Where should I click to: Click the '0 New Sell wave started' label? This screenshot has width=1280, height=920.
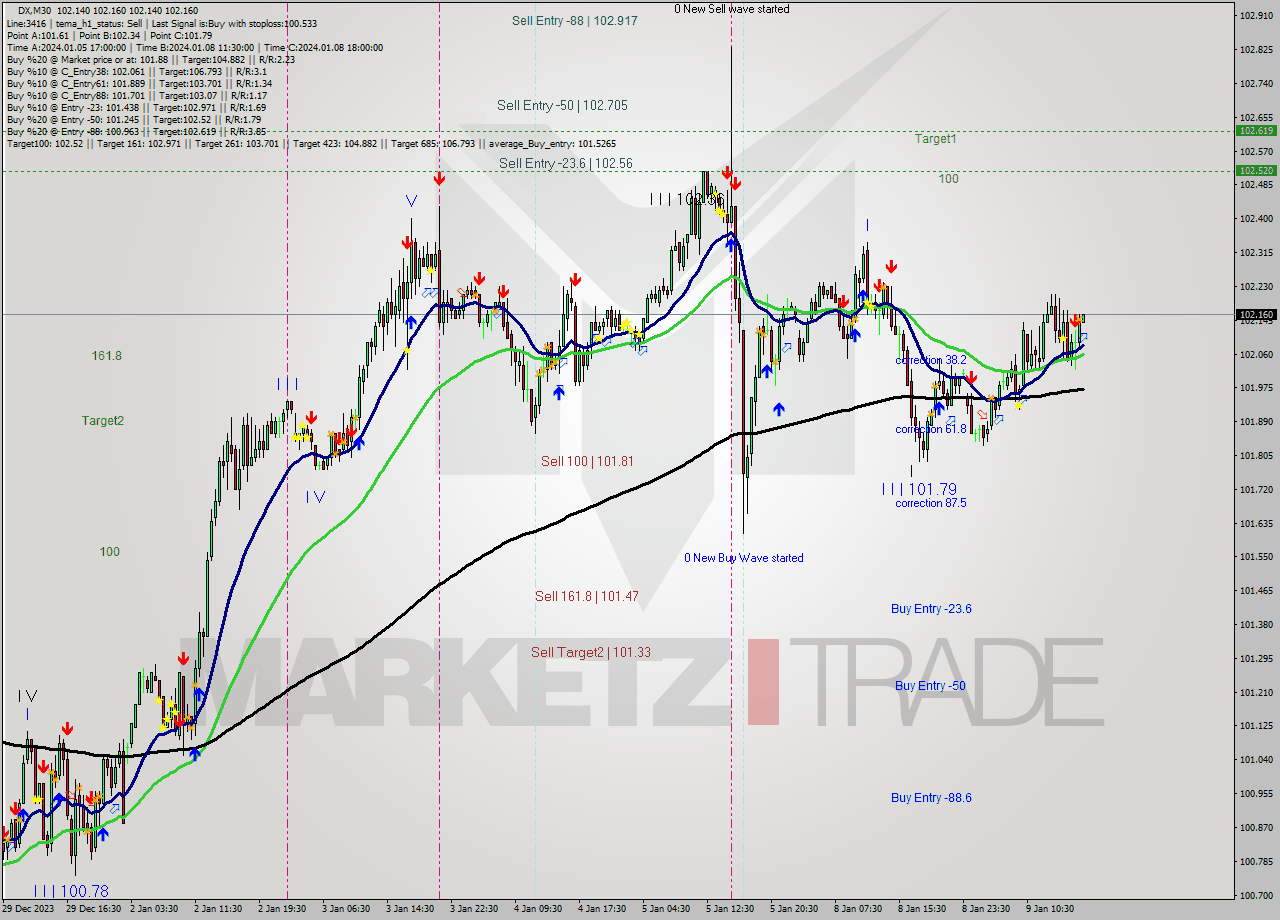[731, 9]
